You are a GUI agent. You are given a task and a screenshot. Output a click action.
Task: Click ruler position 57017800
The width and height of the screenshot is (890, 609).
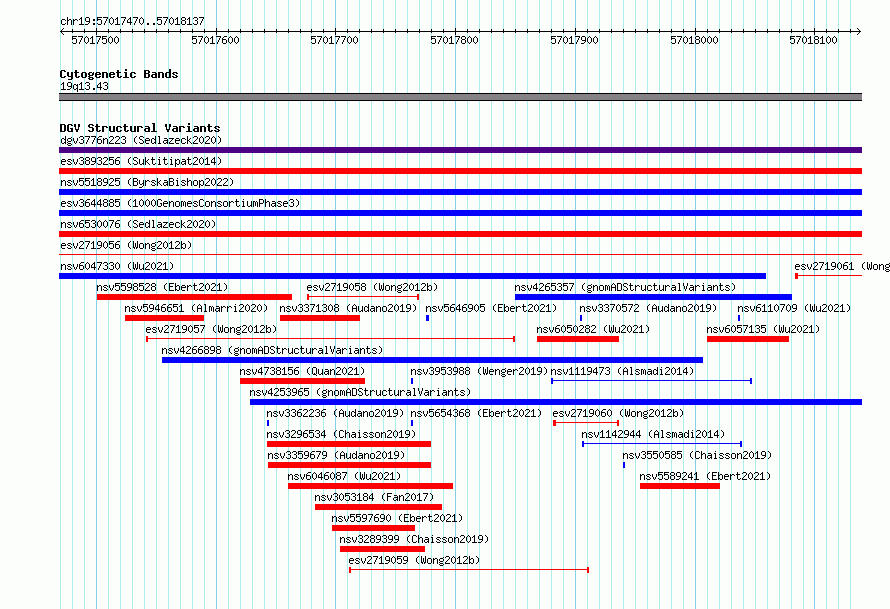click(x=454, y=40)
